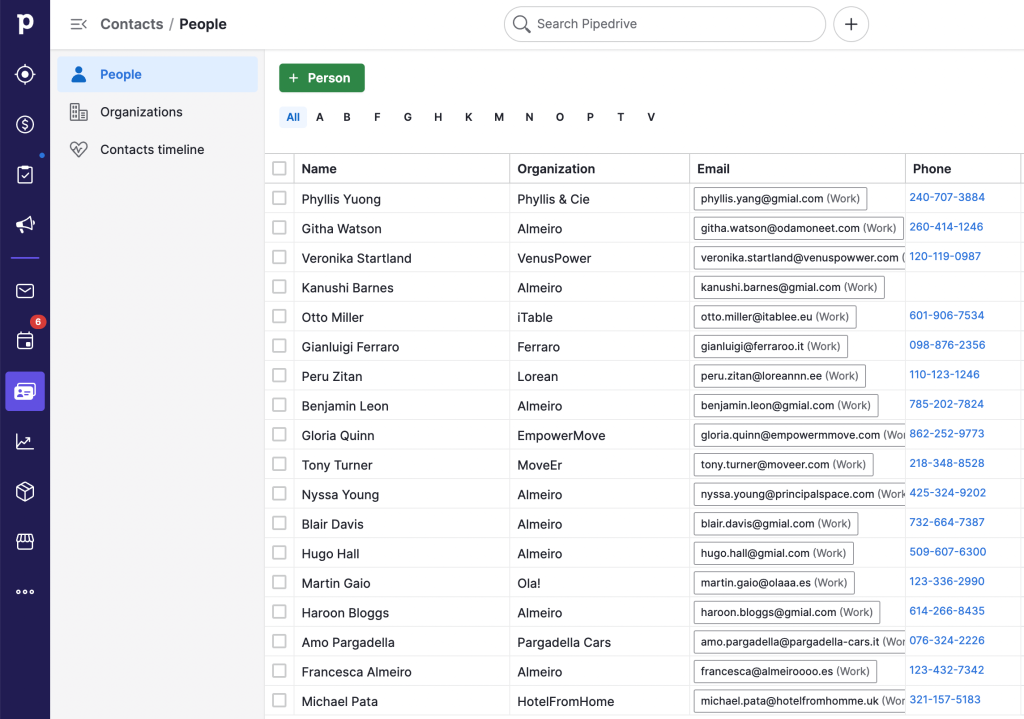Sort by the Name column header
The image size is (1024, 719).
[x=319, y=169]
